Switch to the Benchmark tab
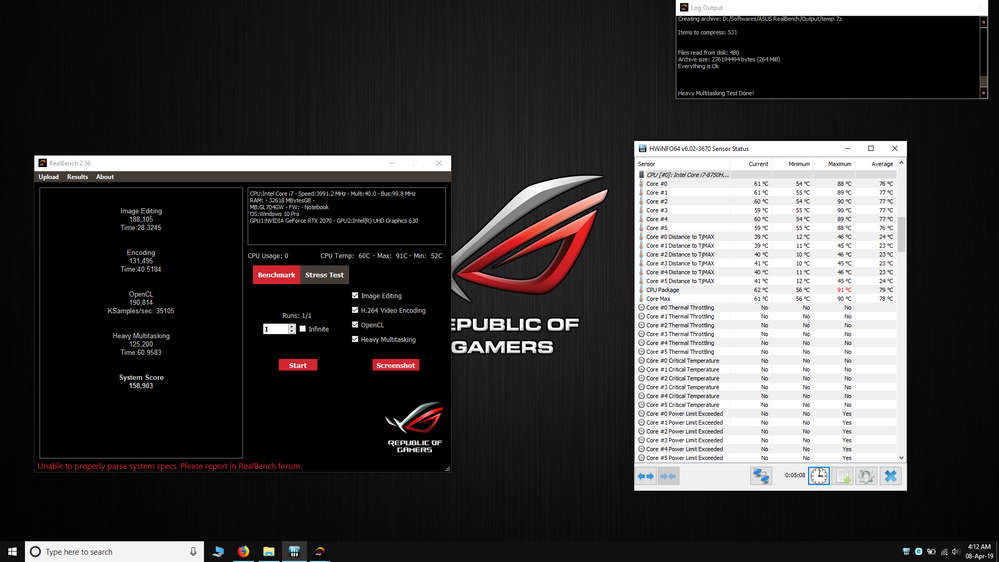 coord(277,275)
